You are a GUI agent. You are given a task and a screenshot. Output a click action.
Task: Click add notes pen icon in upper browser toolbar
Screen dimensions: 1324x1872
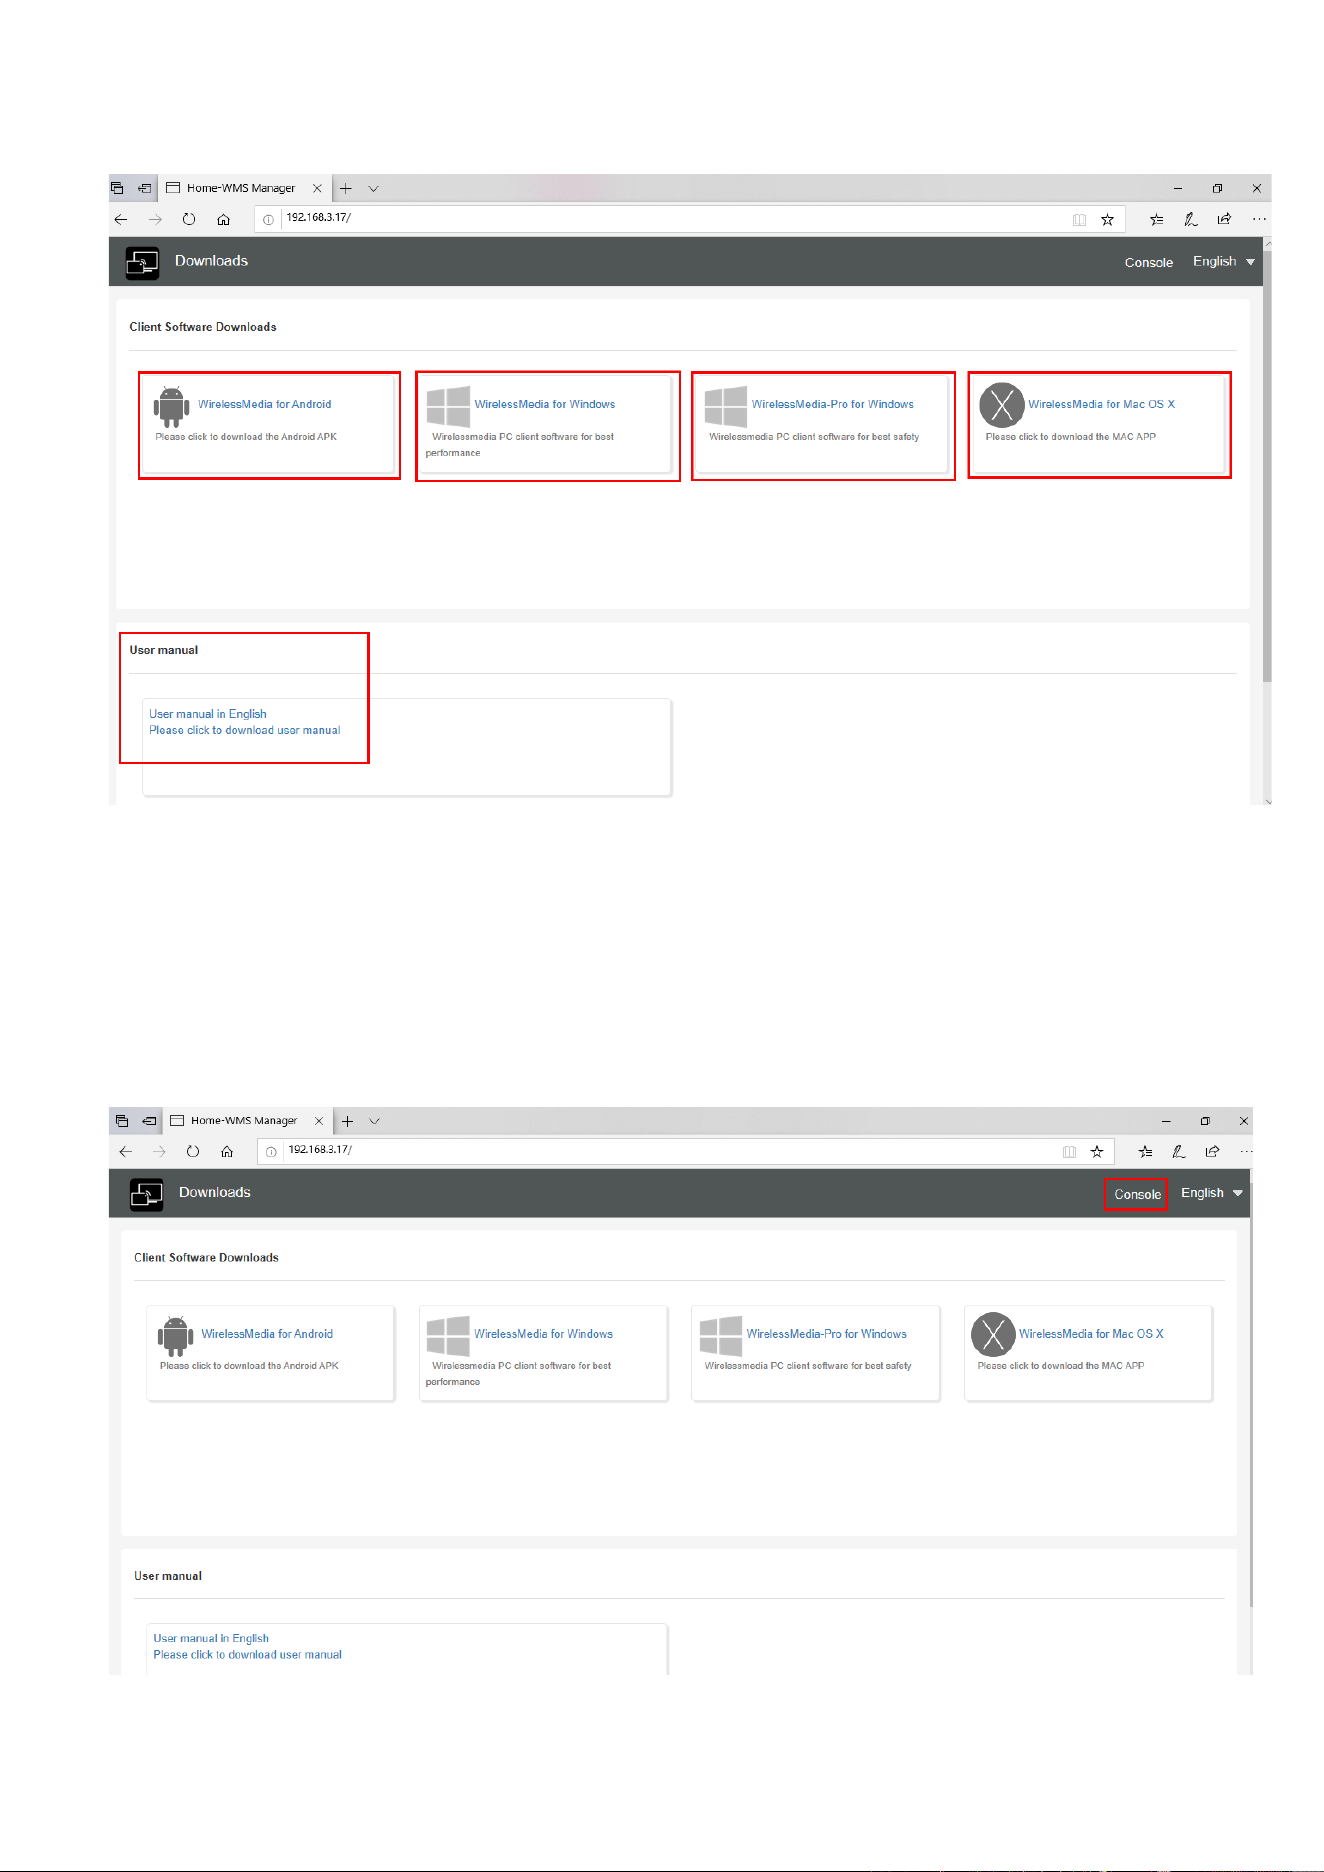(x=1190, y=219)
